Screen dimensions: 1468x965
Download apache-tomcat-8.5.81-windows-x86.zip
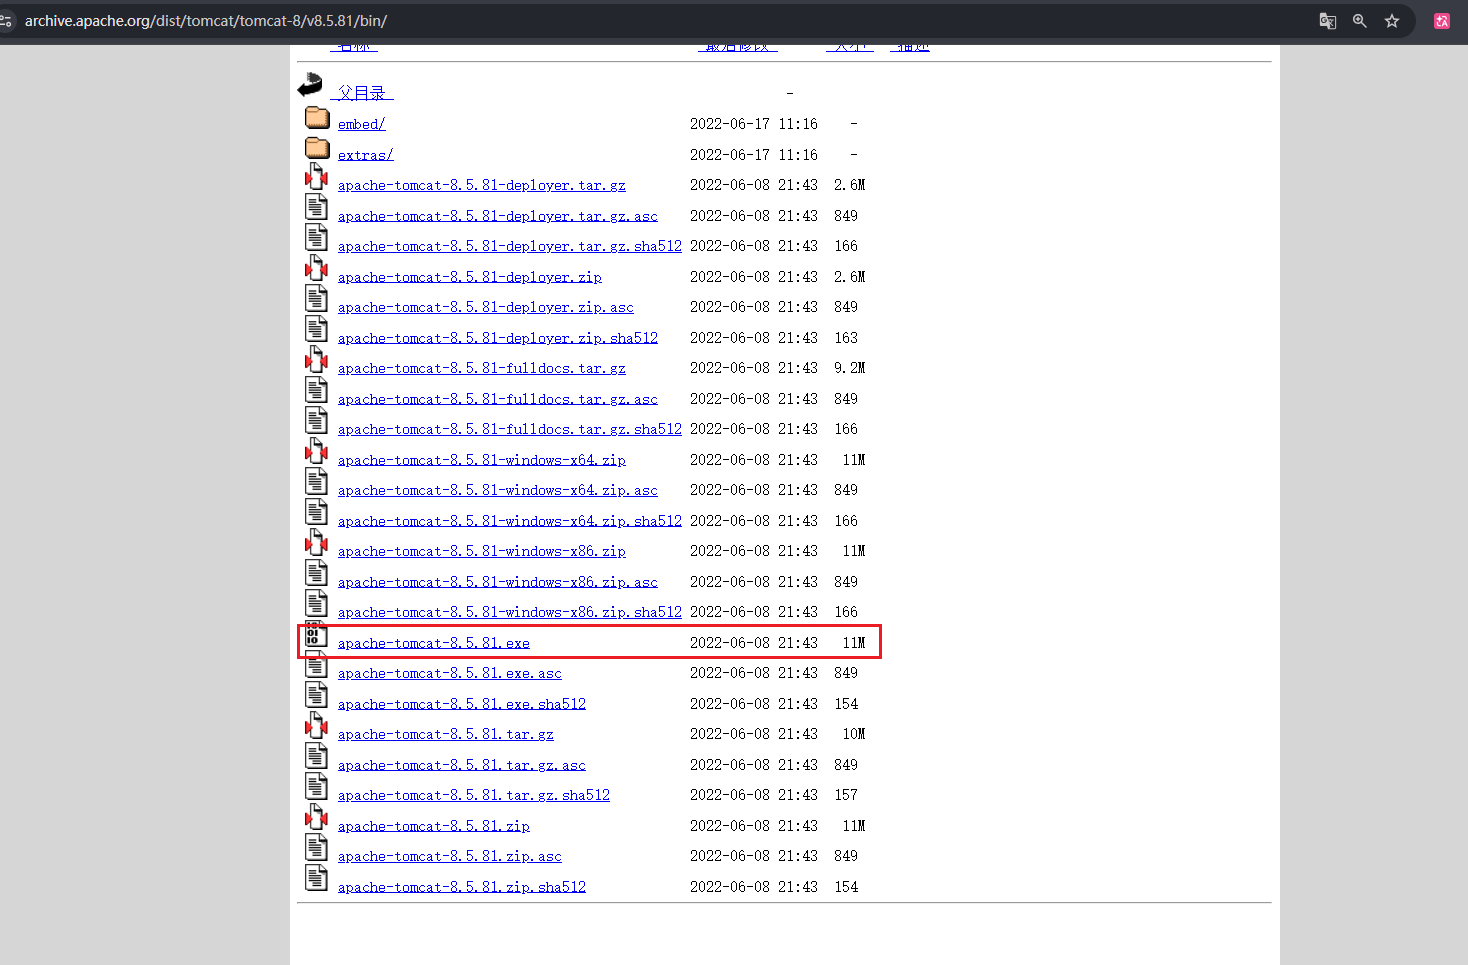pyautogui.click(x=481, y=551)
